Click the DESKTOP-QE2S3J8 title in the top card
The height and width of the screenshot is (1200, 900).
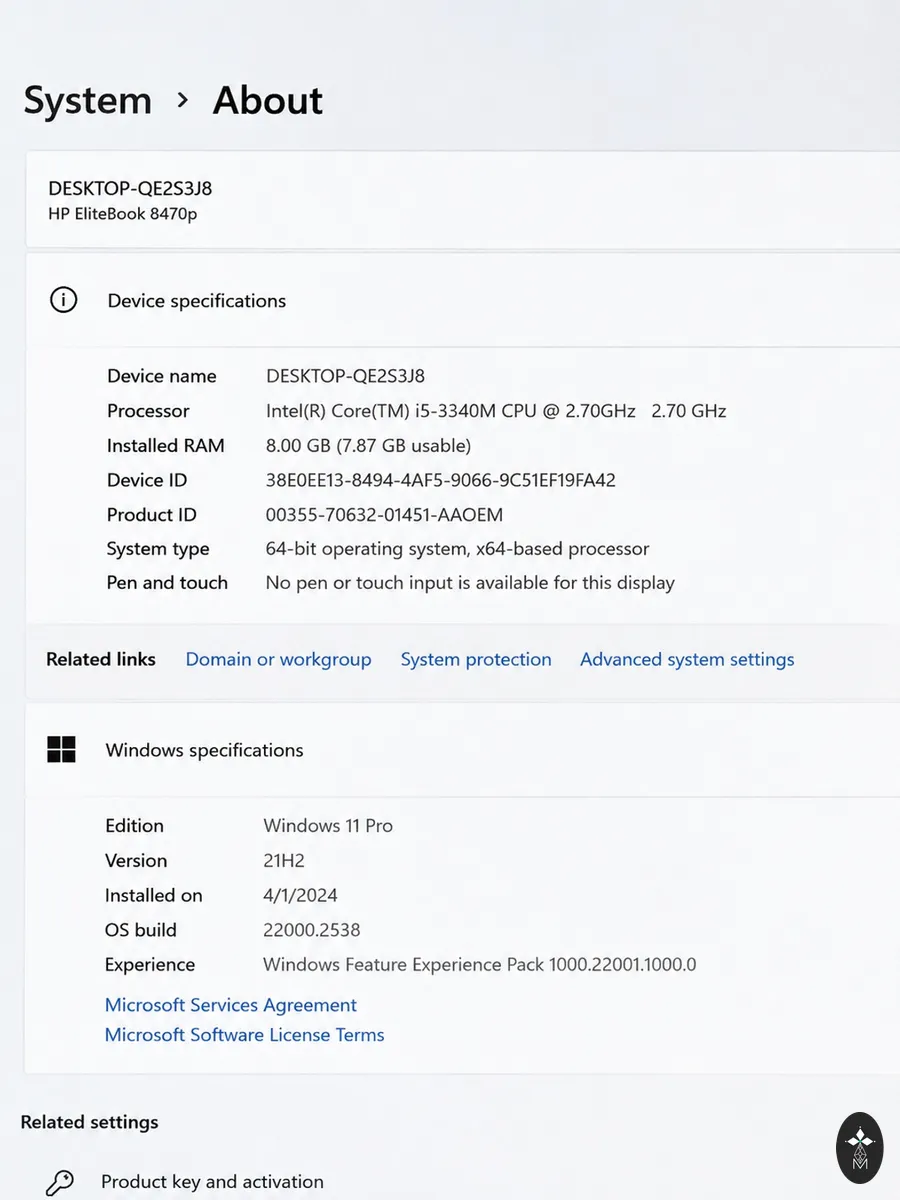[x=130, y=188]
